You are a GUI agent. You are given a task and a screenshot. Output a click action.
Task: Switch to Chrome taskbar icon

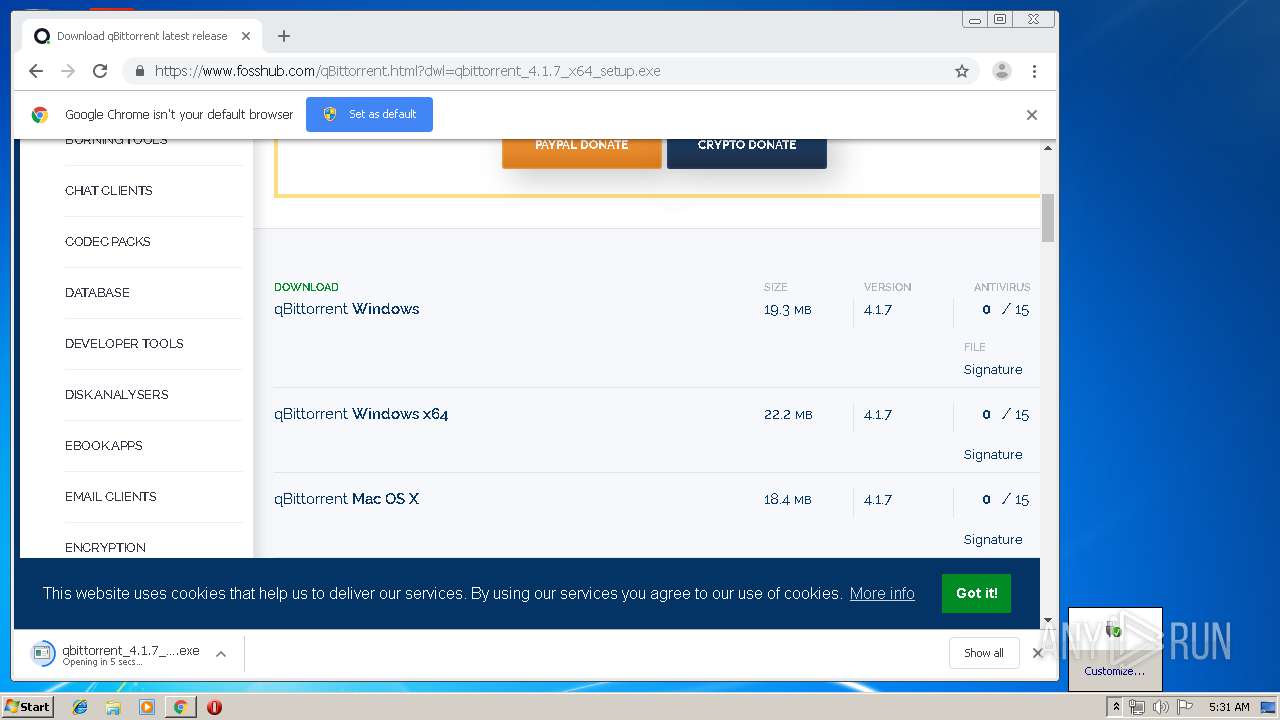coord(180,707)
